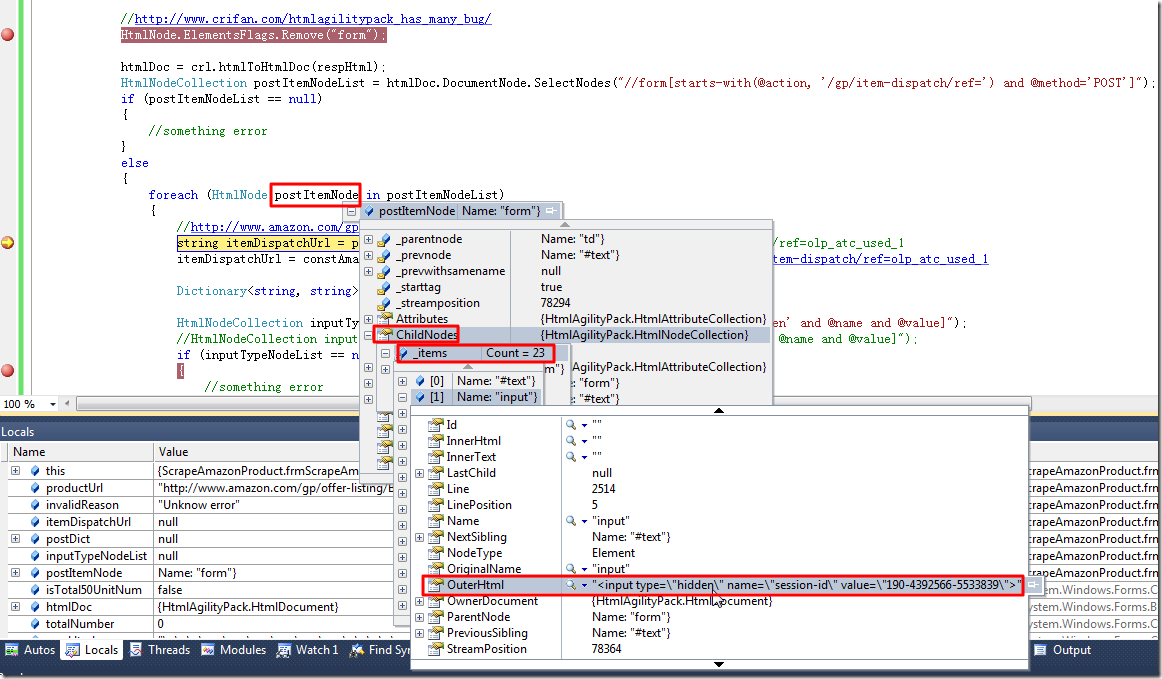Collapse the ChildNodes property
The width and height of the screenshot is (1162, 679).
point(368,335)
